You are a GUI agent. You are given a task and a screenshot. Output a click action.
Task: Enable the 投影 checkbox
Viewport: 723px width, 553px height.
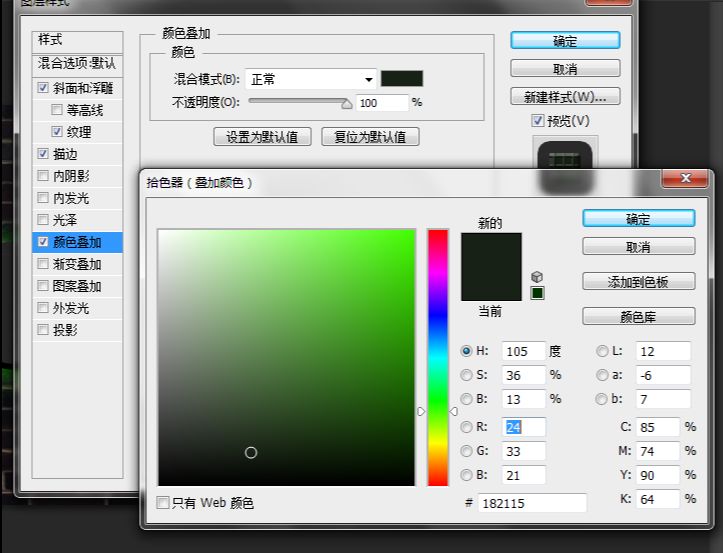tap(43, 330)
